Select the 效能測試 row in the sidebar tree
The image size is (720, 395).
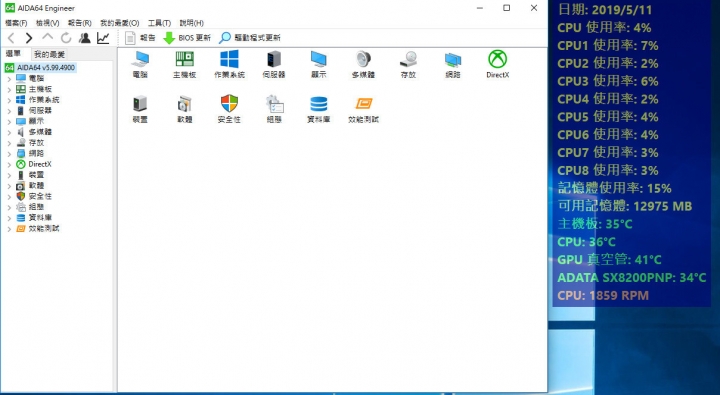pyautogui.click(x=38, y=228)
